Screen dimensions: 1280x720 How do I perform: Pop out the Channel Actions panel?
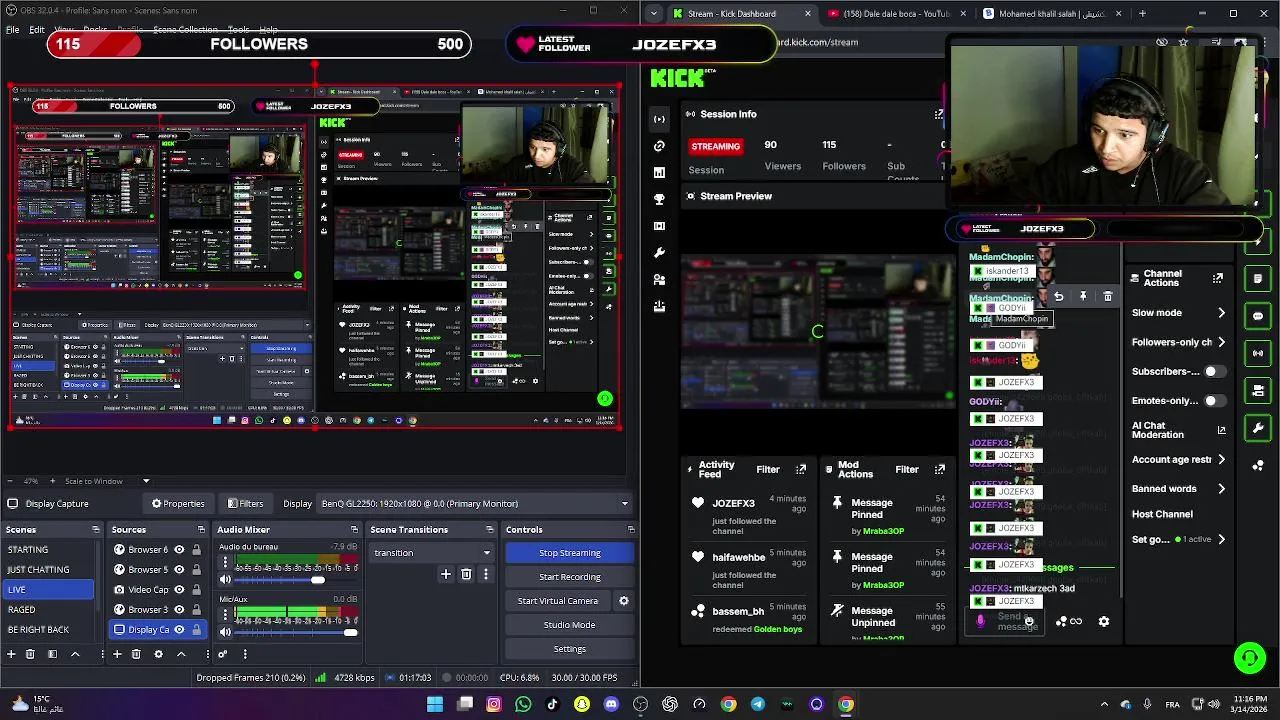(1218, 278)
